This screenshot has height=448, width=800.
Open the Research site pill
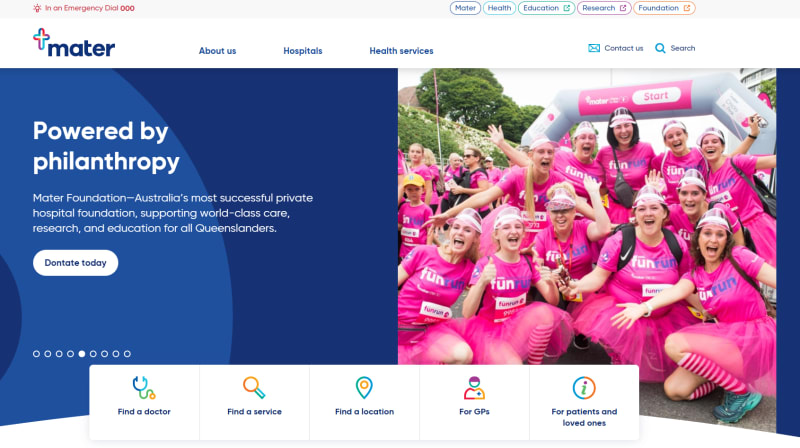tap(604, 8)
